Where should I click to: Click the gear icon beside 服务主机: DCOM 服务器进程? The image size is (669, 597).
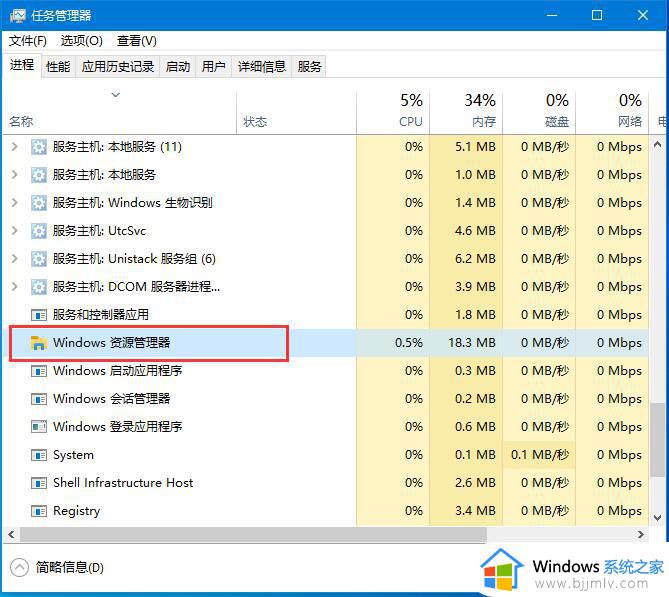pyautogui.click(x=39, y=287)
